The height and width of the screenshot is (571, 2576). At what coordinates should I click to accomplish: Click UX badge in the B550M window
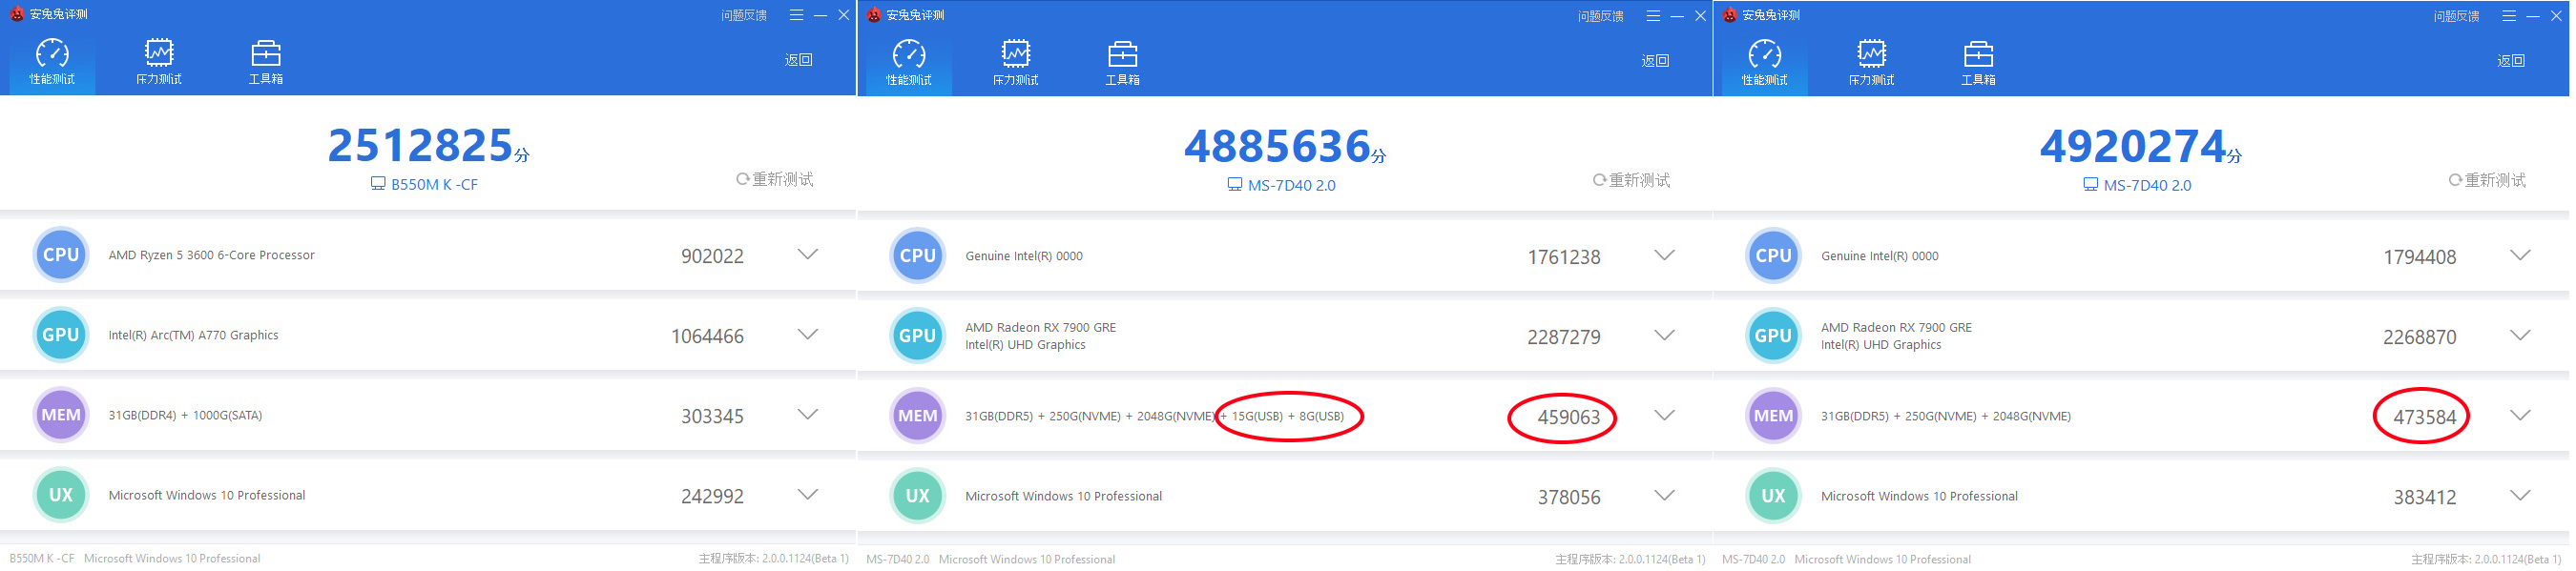(x=61, y=495)
